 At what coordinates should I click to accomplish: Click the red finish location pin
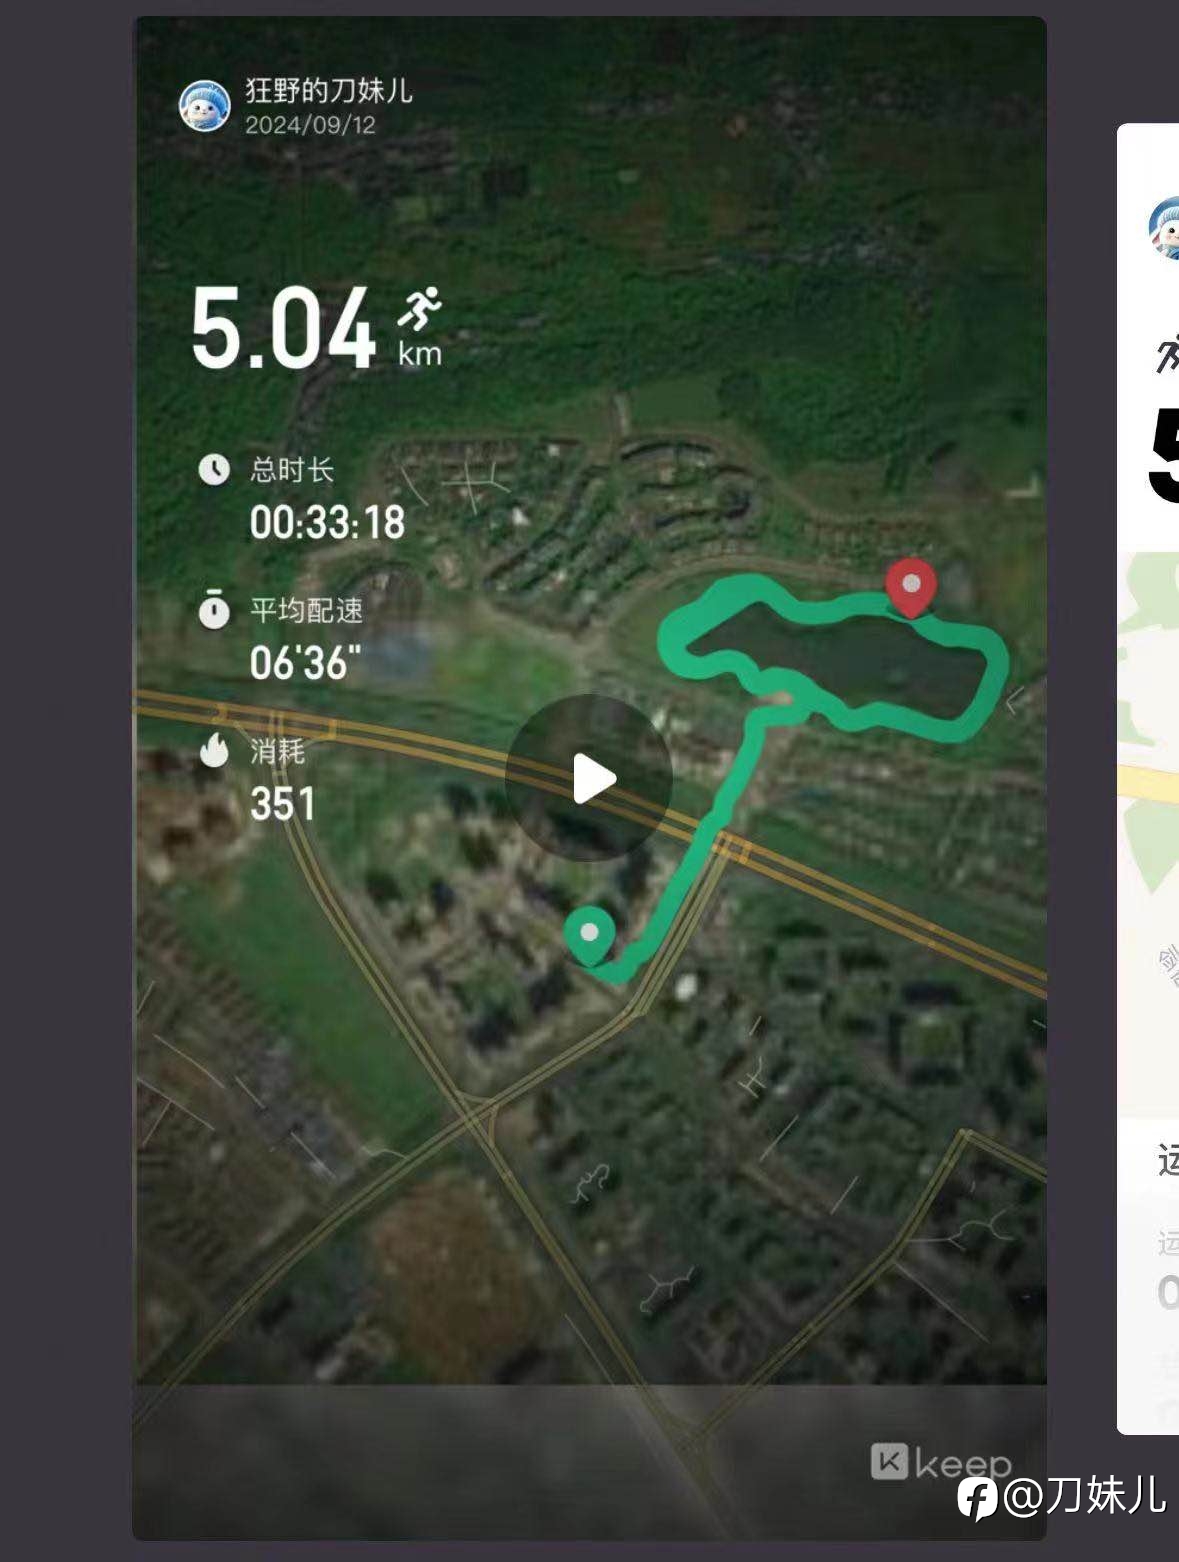[911, 589]
